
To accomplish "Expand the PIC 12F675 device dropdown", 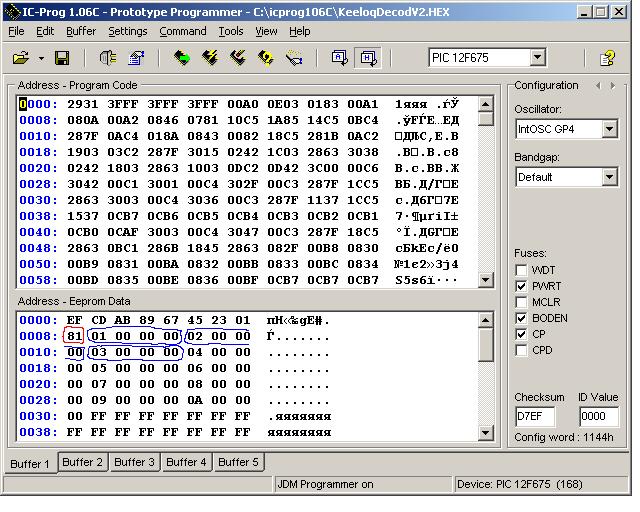I will (x=537, y=58).
